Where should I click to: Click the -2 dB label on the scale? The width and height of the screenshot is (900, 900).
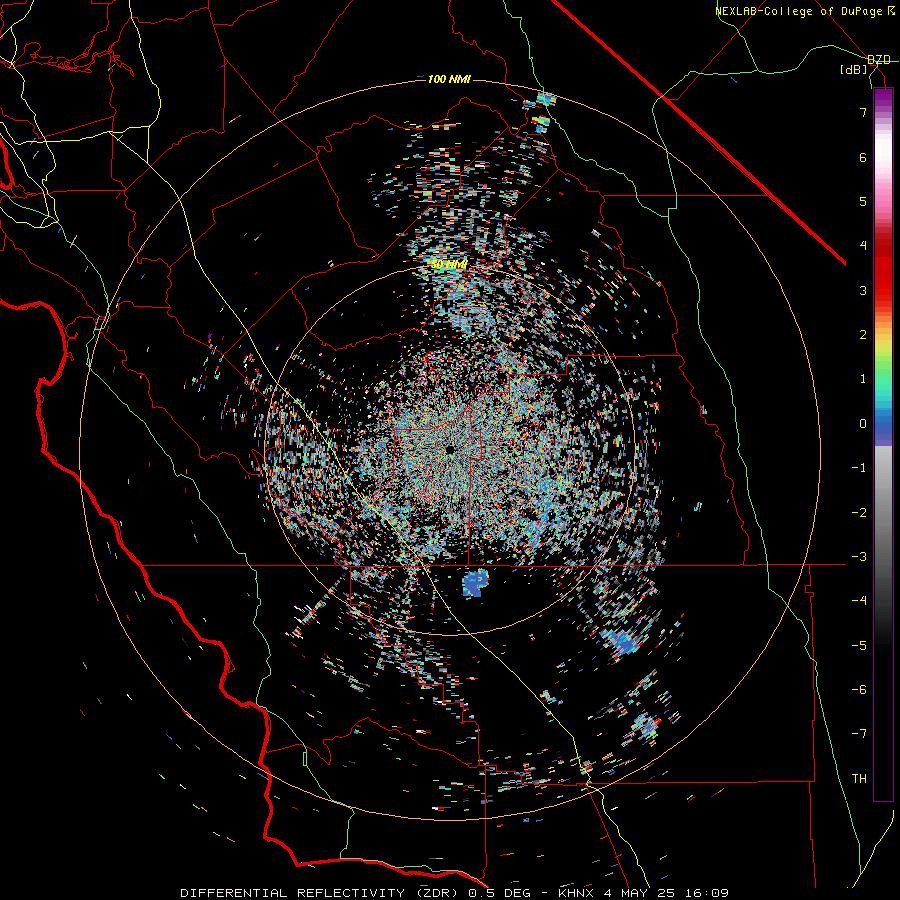click(859, 513)
